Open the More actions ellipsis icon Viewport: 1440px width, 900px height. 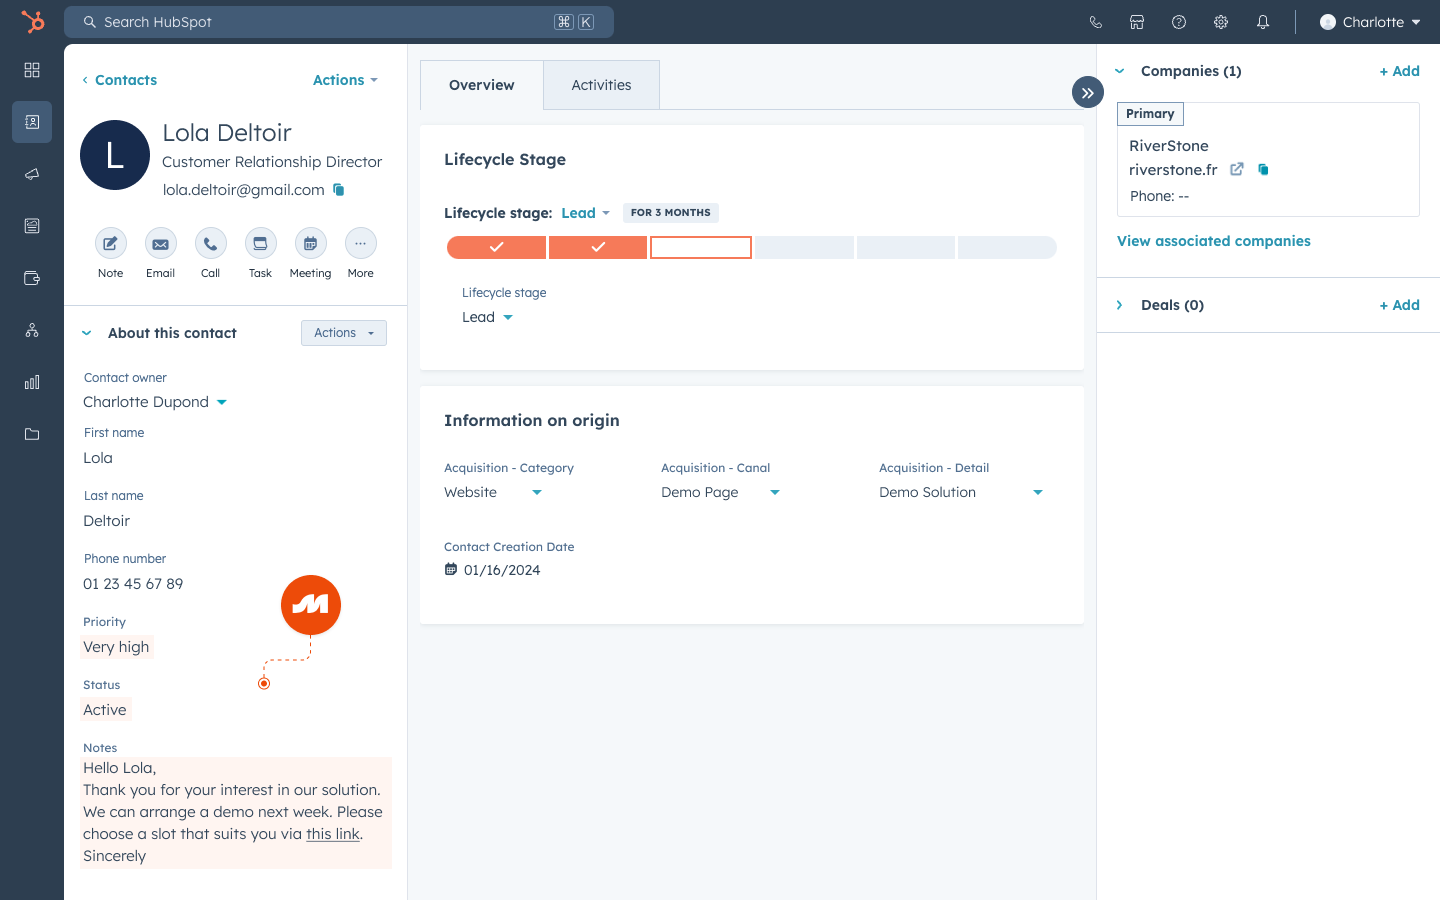[x=361, y=243]
